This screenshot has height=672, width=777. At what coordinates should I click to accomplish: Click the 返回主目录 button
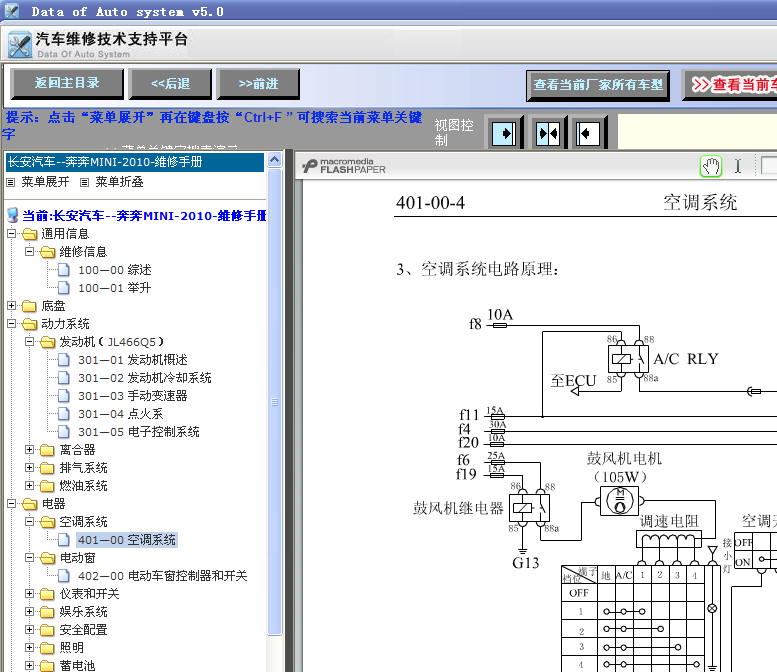pos(67,83)
